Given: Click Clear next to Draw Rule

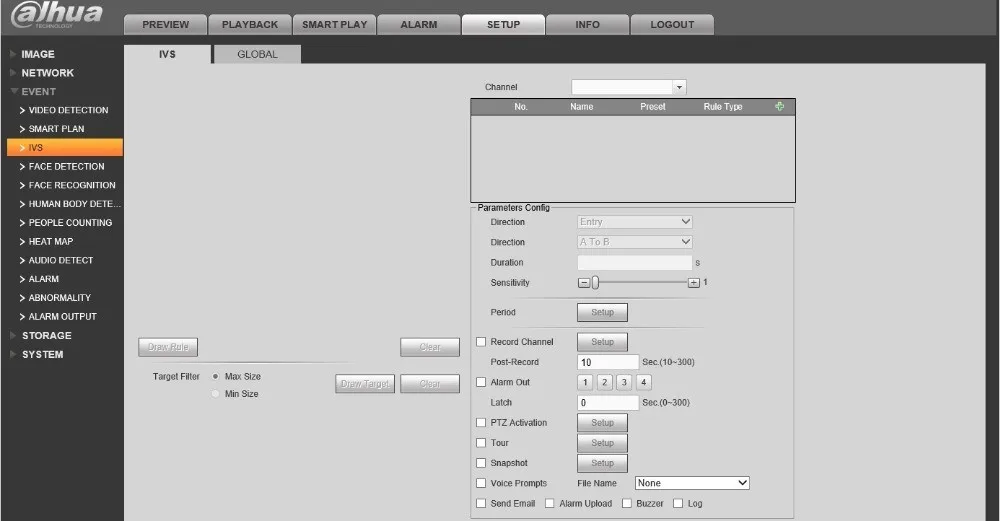Looking at the screenshot, I should pos(430,347).
